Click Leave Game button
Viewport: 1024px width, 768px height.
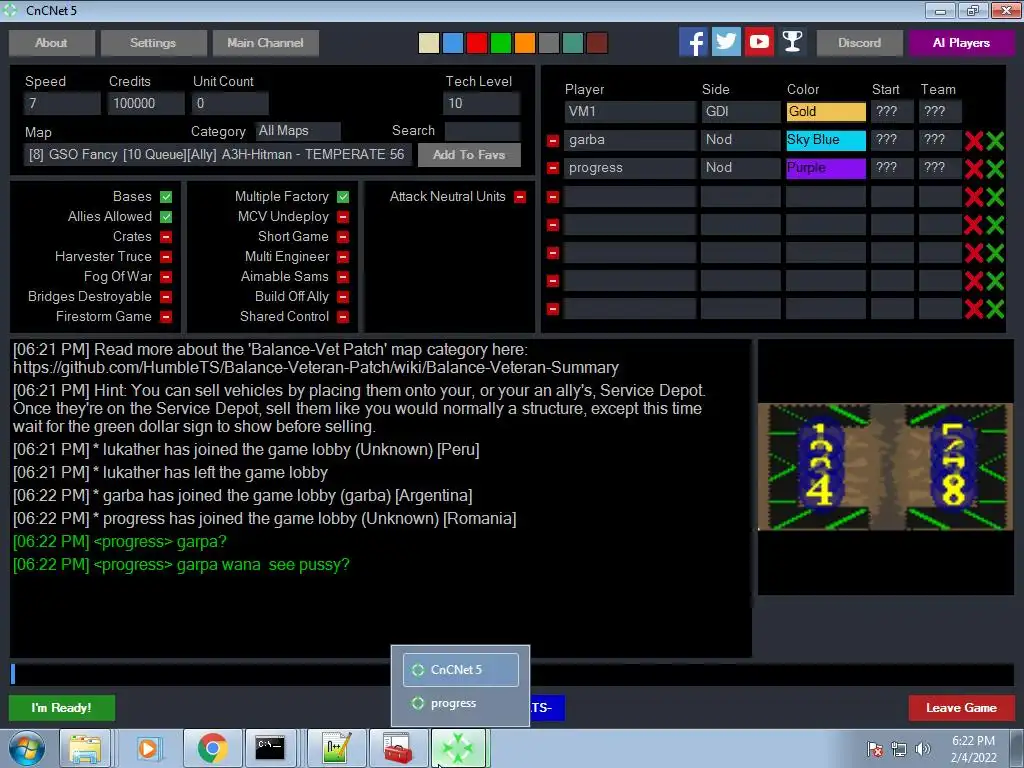tap(961, 708)
